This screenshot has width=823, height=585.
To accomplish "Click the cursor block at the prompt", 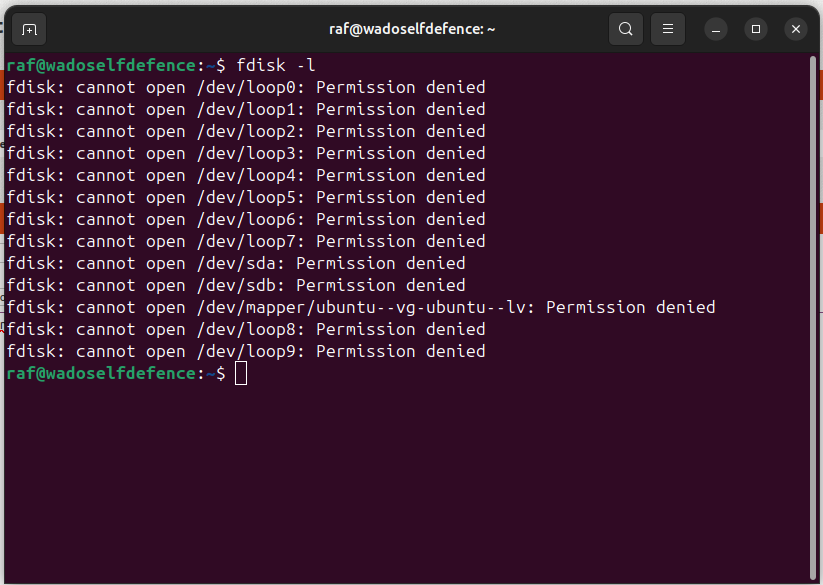I will click(241, 374).
